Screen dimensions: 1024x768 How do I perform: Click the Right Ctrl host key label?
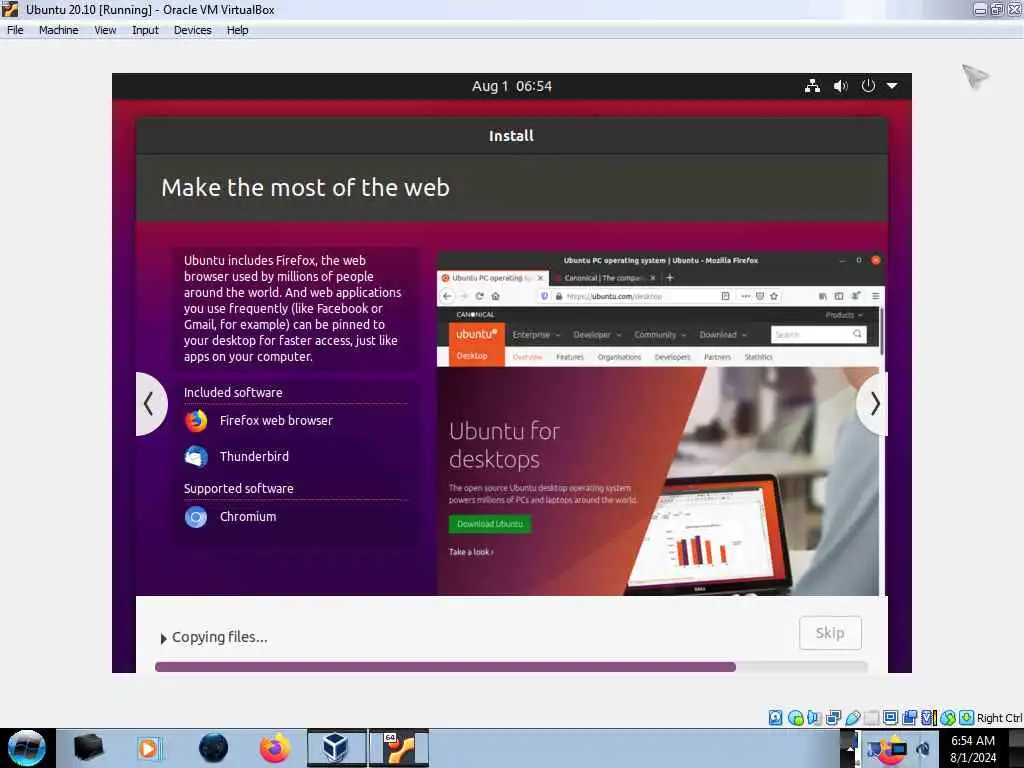(x=999, y=718)
